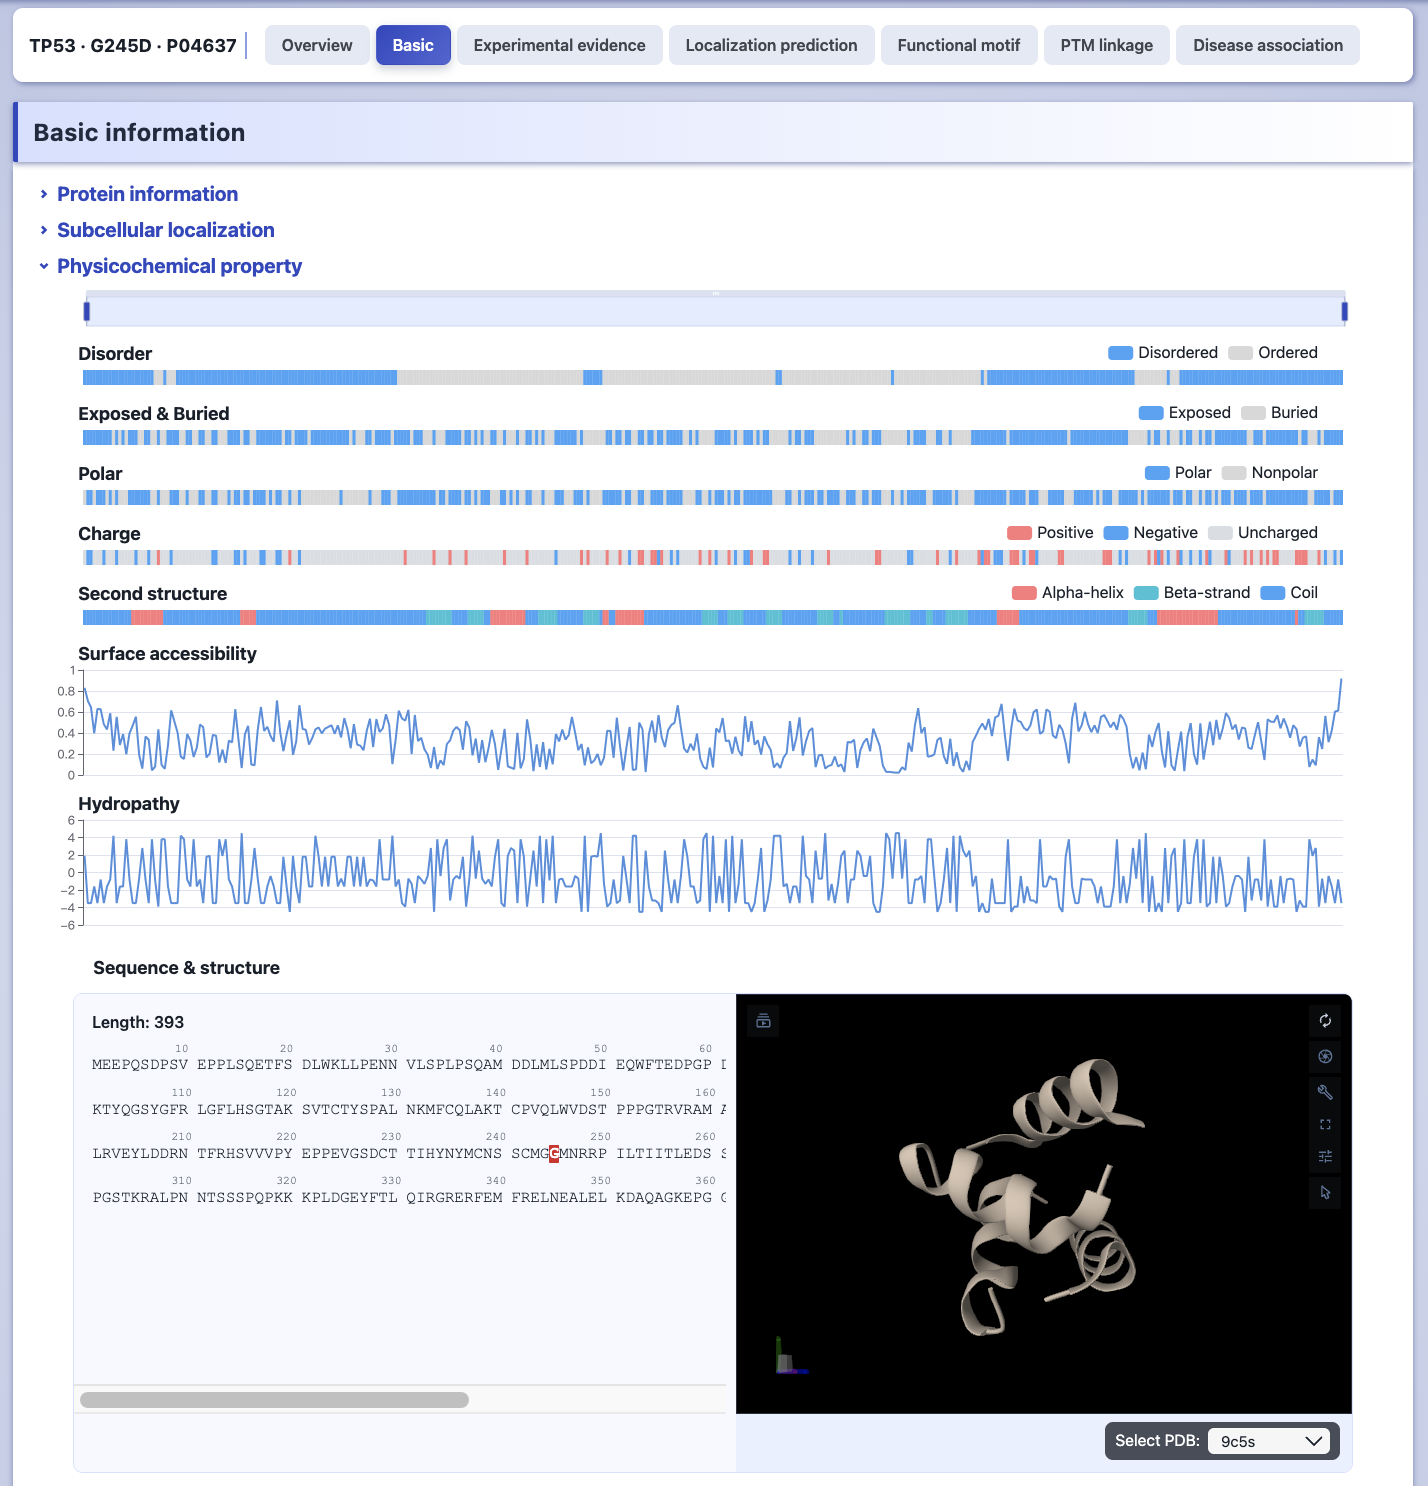
Task: Click sequence block 'KTYQGSYGFR'
Action: pos(140,1110)
